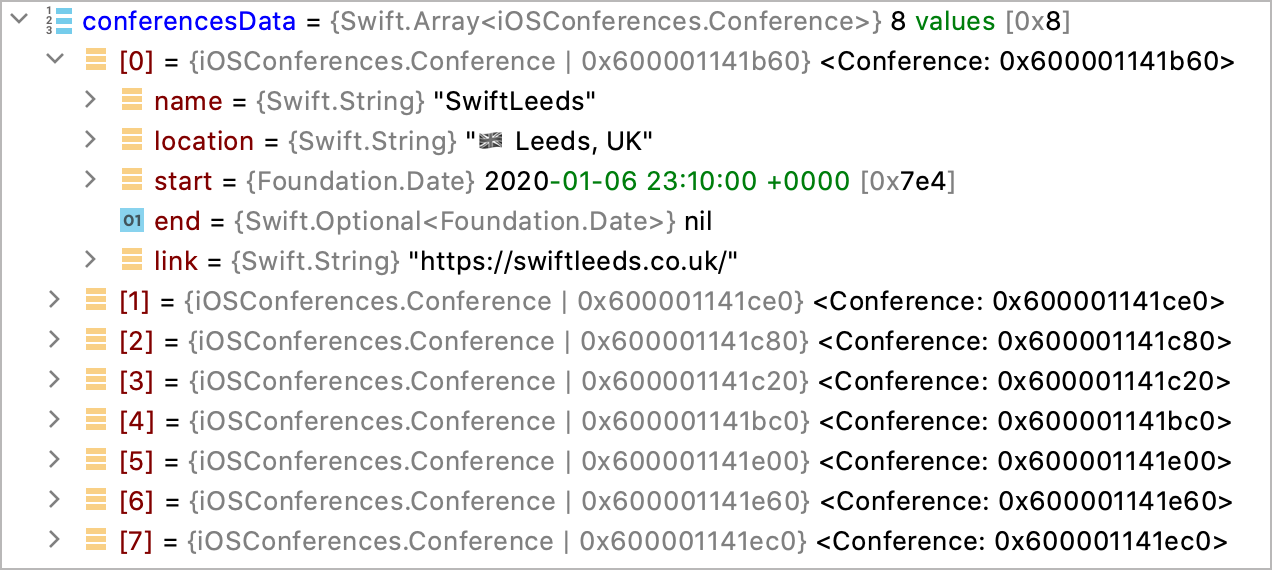Expand array element [1]
Viewport: 1272px width, 570px height.
(x=54, y=301)
